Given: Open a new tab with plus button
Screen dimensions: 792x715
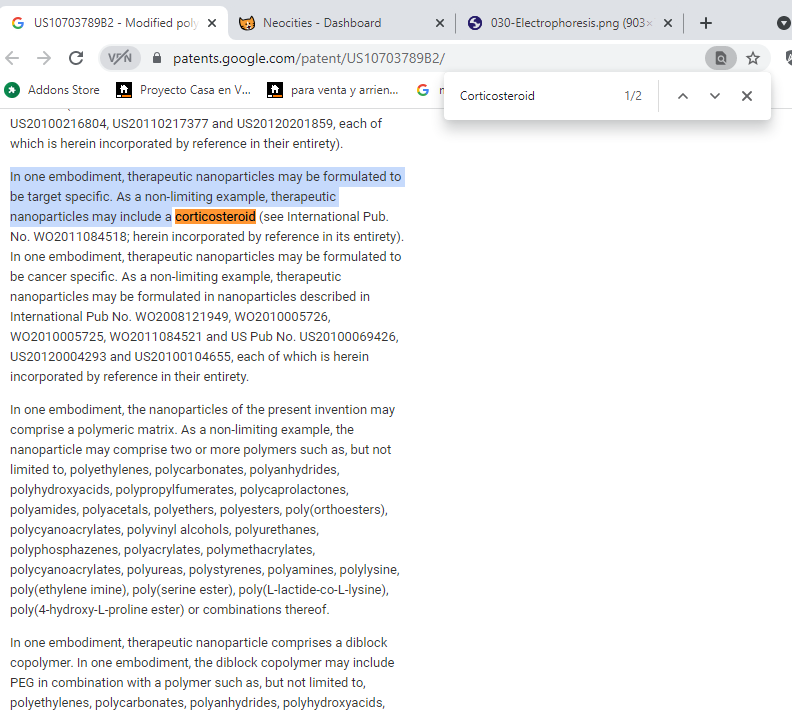Looking at the screenshot, I should point(706,23).
